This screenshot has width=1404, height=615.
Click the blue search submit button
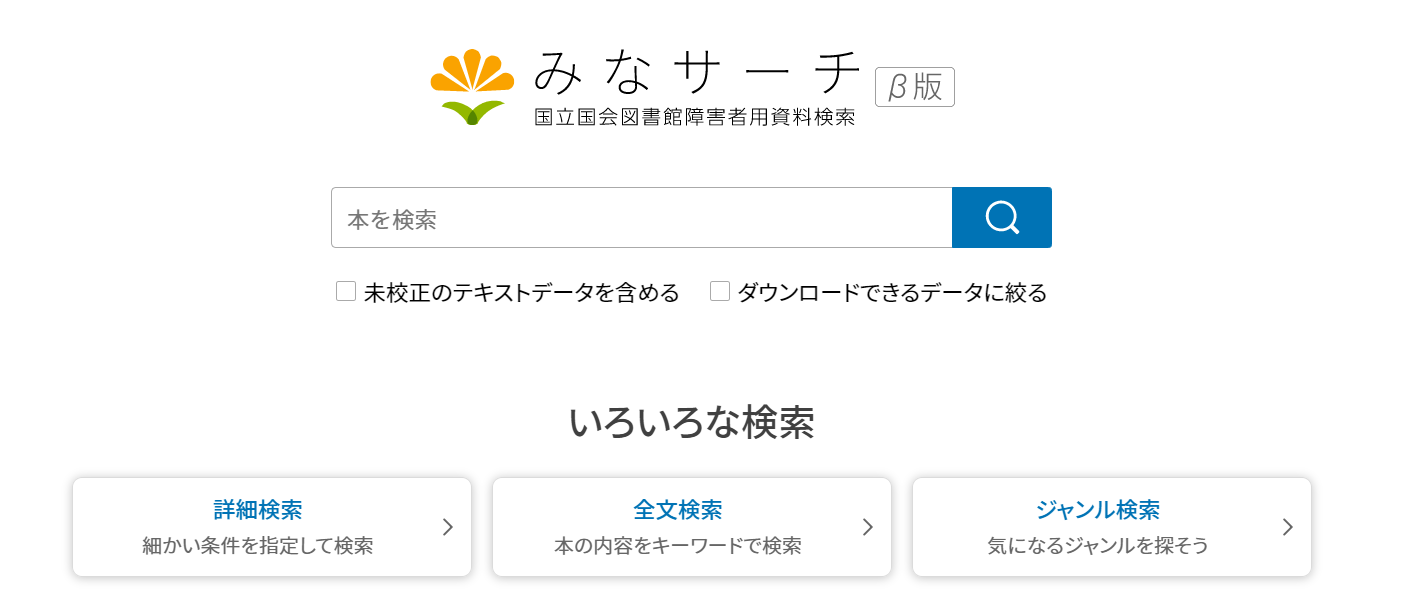pyautogui.click(x=1001, y=217)
